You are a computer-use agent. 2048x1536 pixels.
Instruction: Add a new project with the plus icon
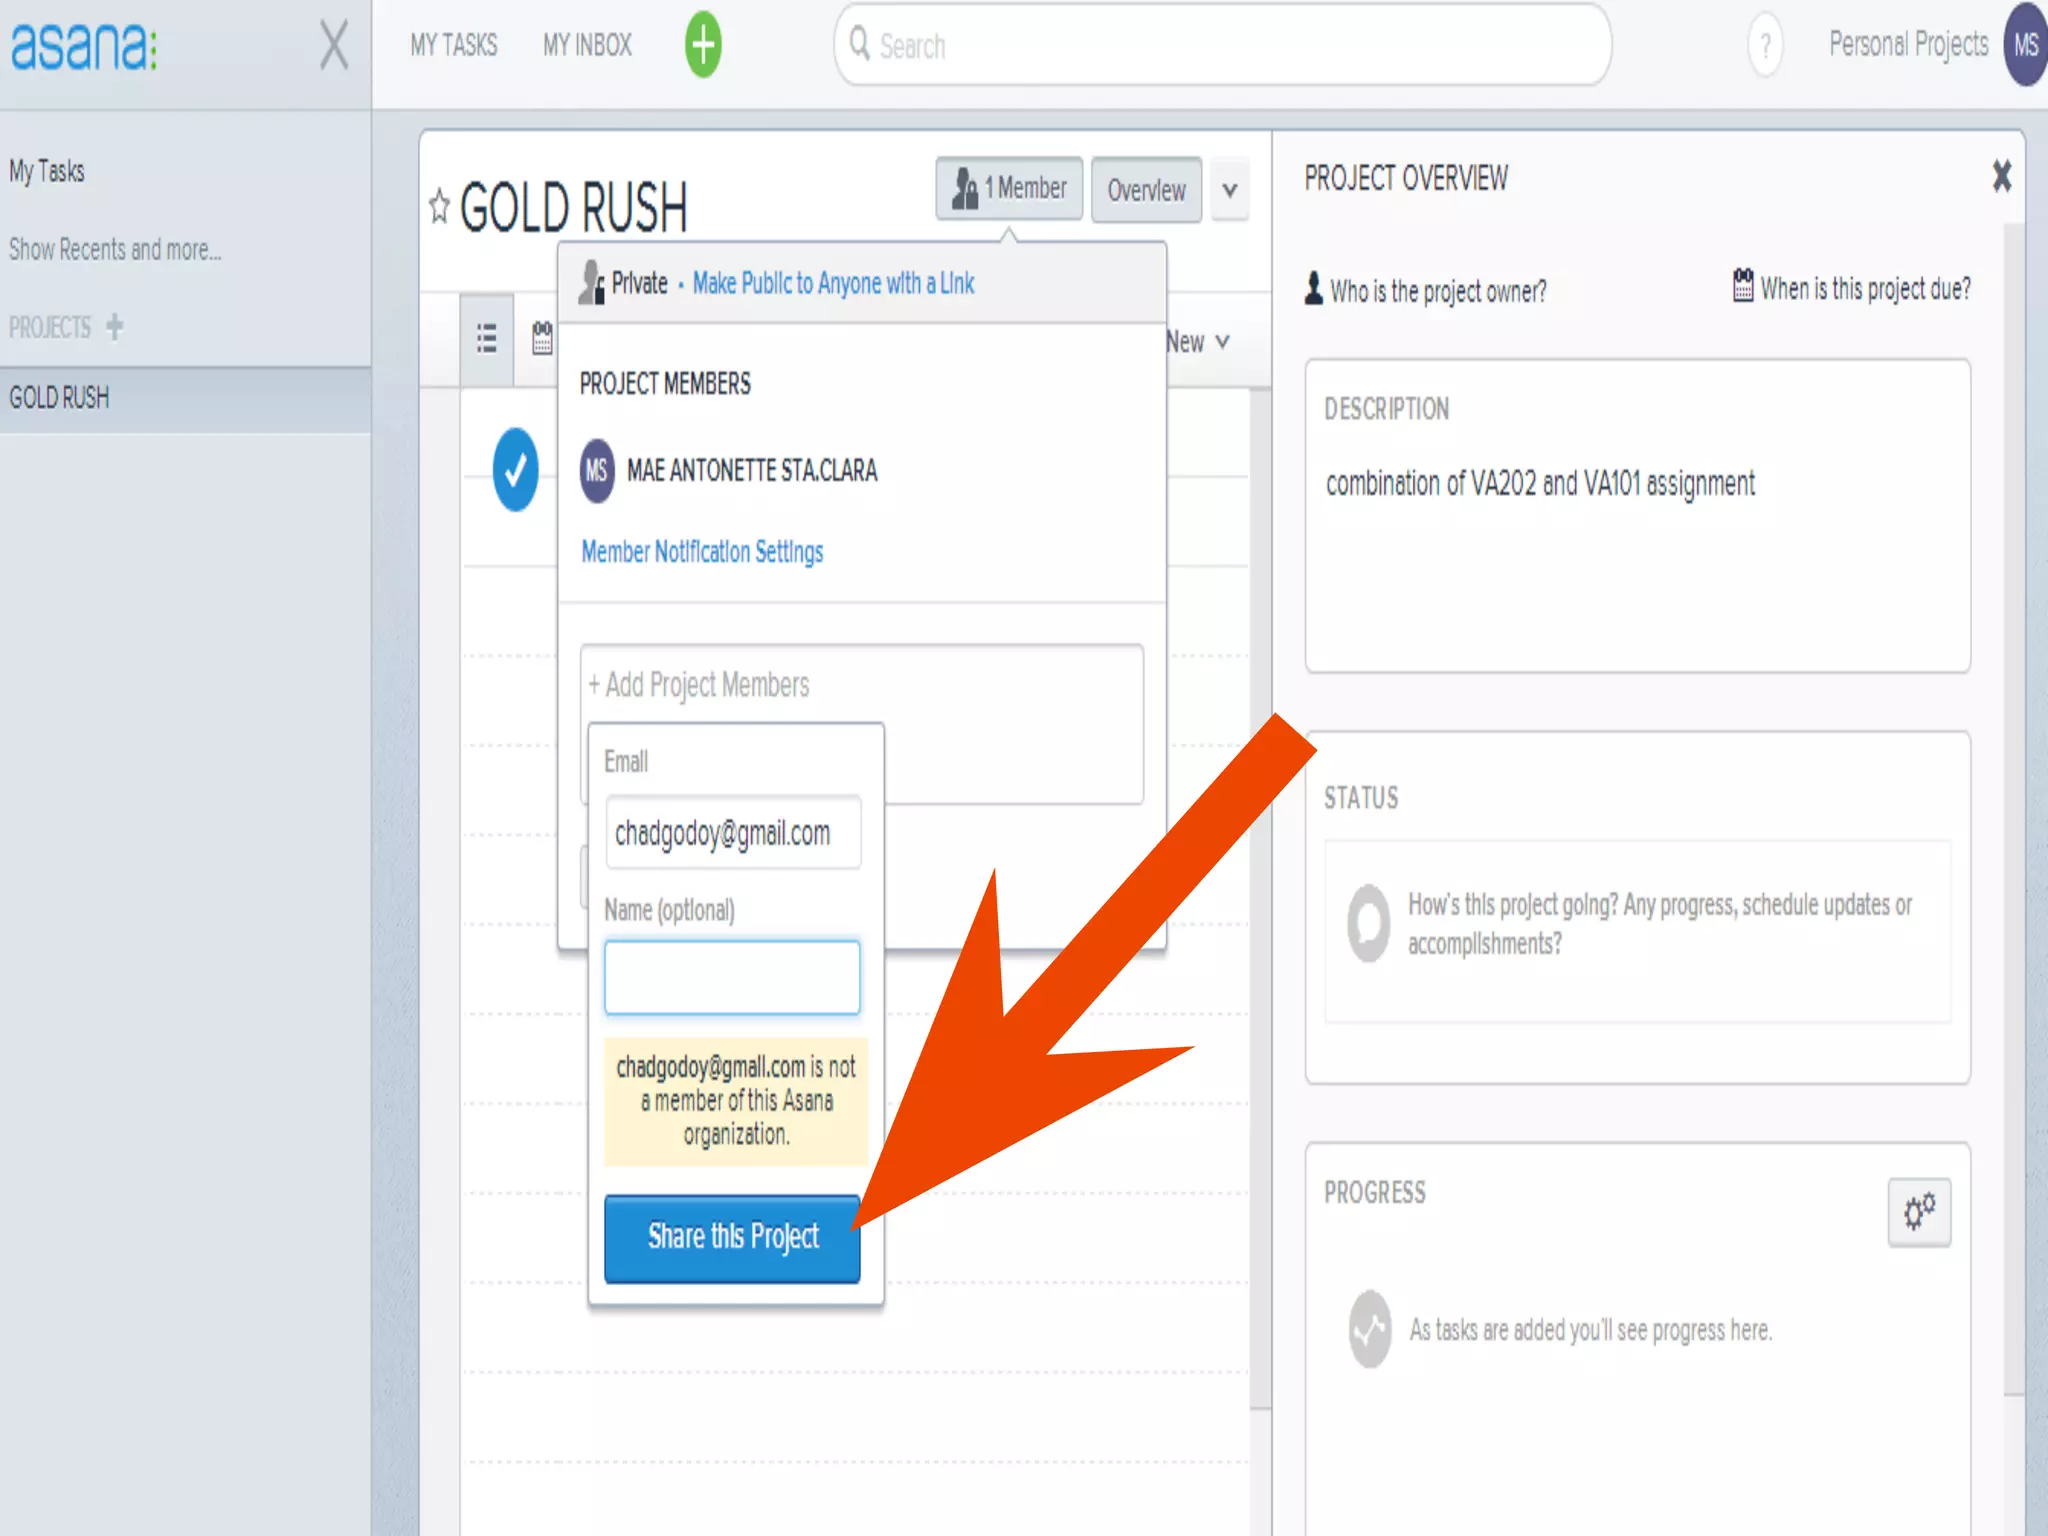pyautogui.click(x=115, y=327)
